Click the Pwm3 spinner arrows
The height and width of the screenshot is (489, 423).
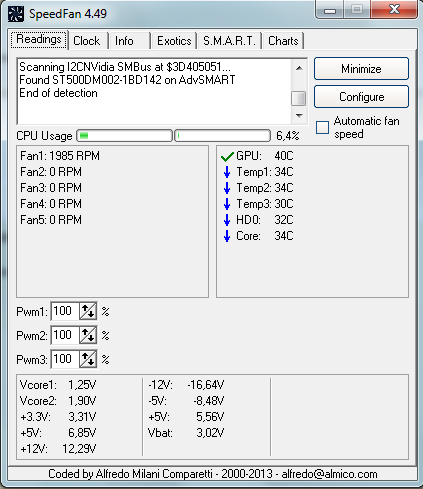click(88, 359)
